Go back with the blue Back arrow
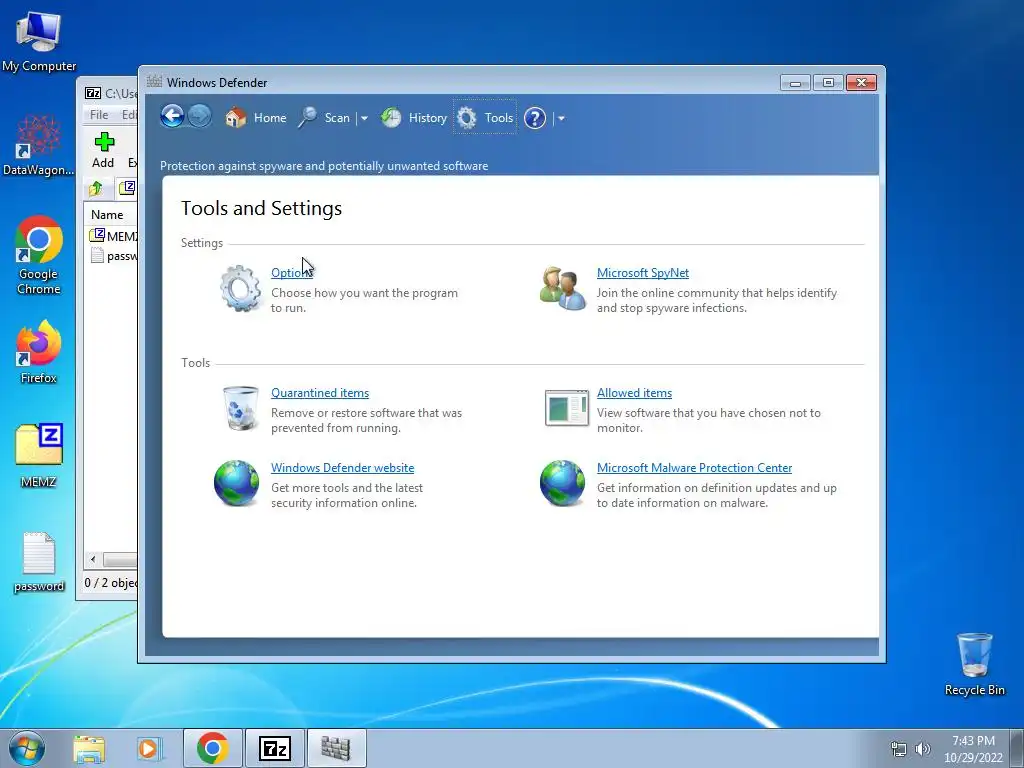This screenshot has height=768, width=1024. point(172,117)
